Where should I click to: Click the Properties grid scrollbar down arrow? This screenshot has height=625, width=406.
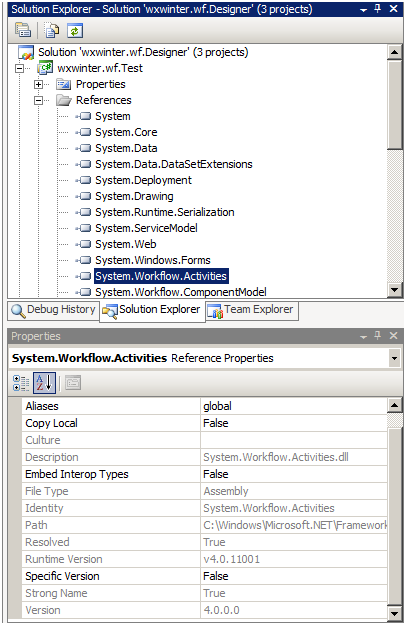(x=394, y=613)
